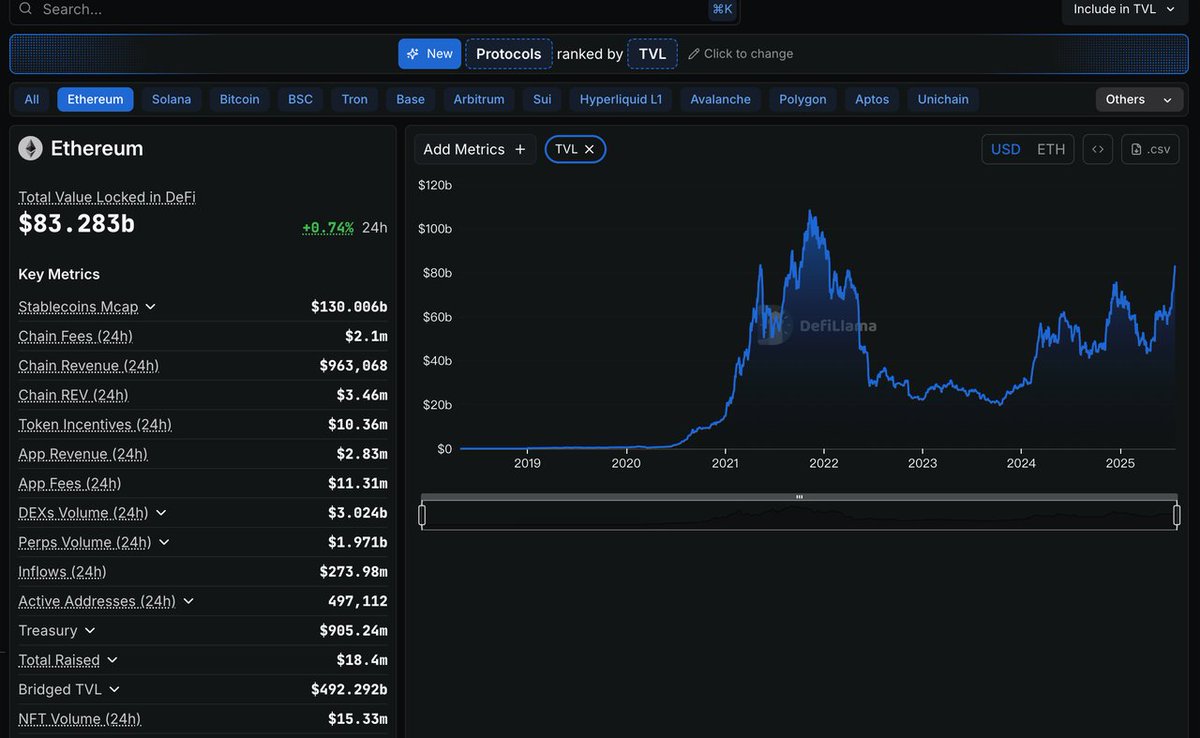Click the embed code icon button
Screen dimensions: 1200x738
pyautogui.click(x=1097, y=149)
